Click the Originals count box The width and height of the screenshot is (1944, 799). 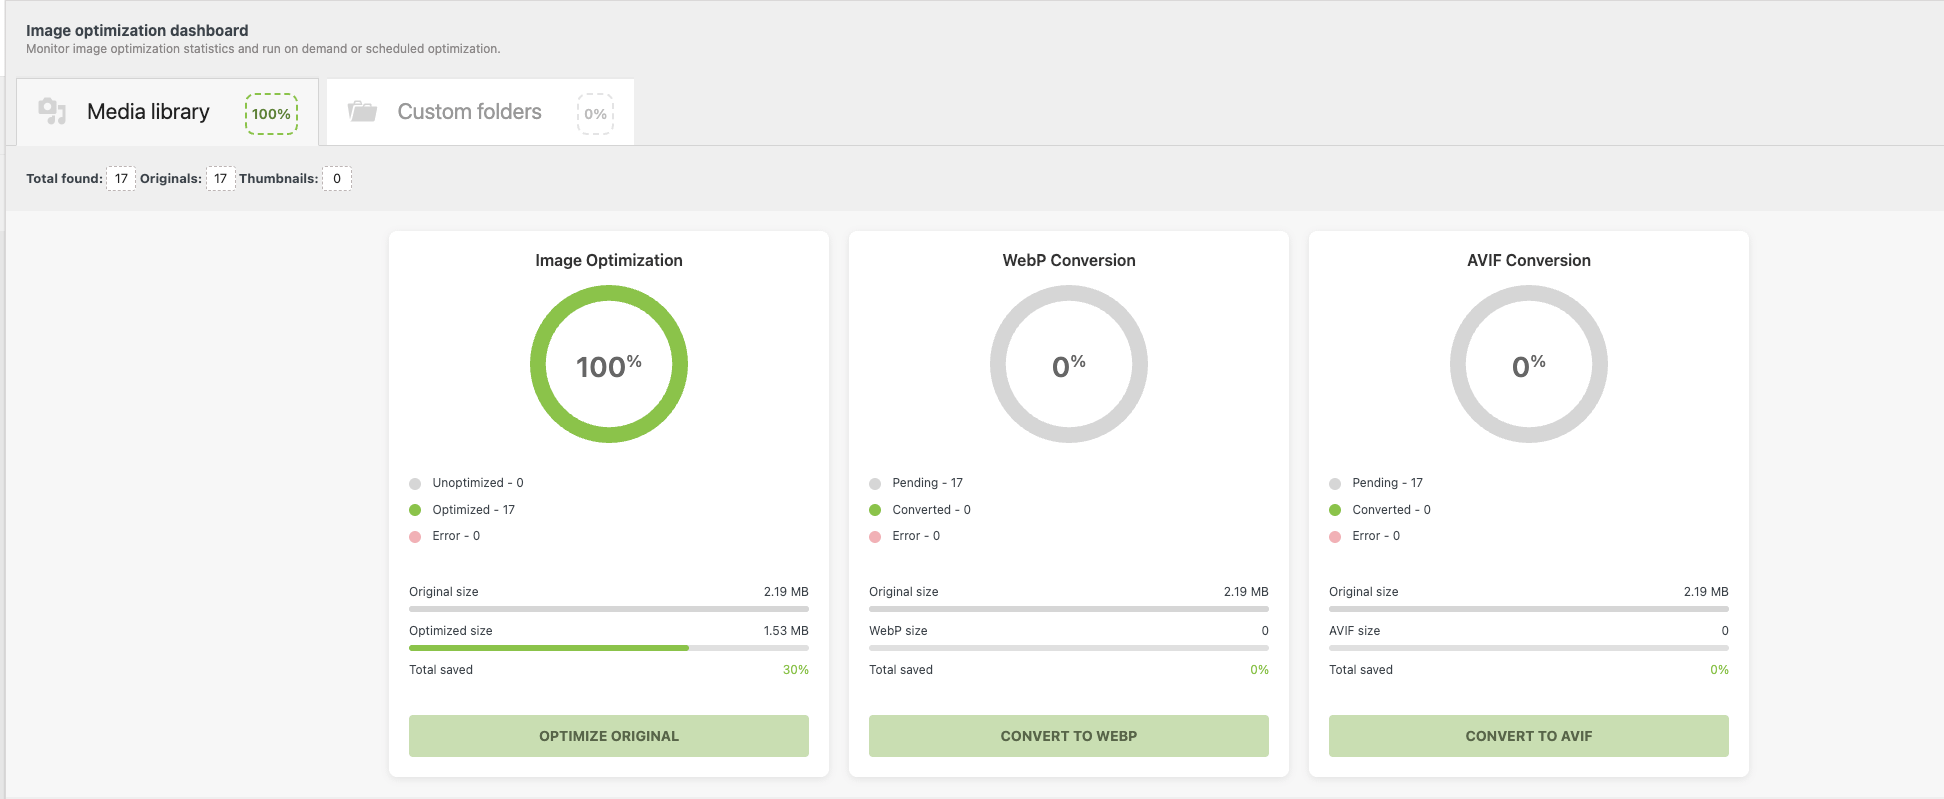click(220, 179)
